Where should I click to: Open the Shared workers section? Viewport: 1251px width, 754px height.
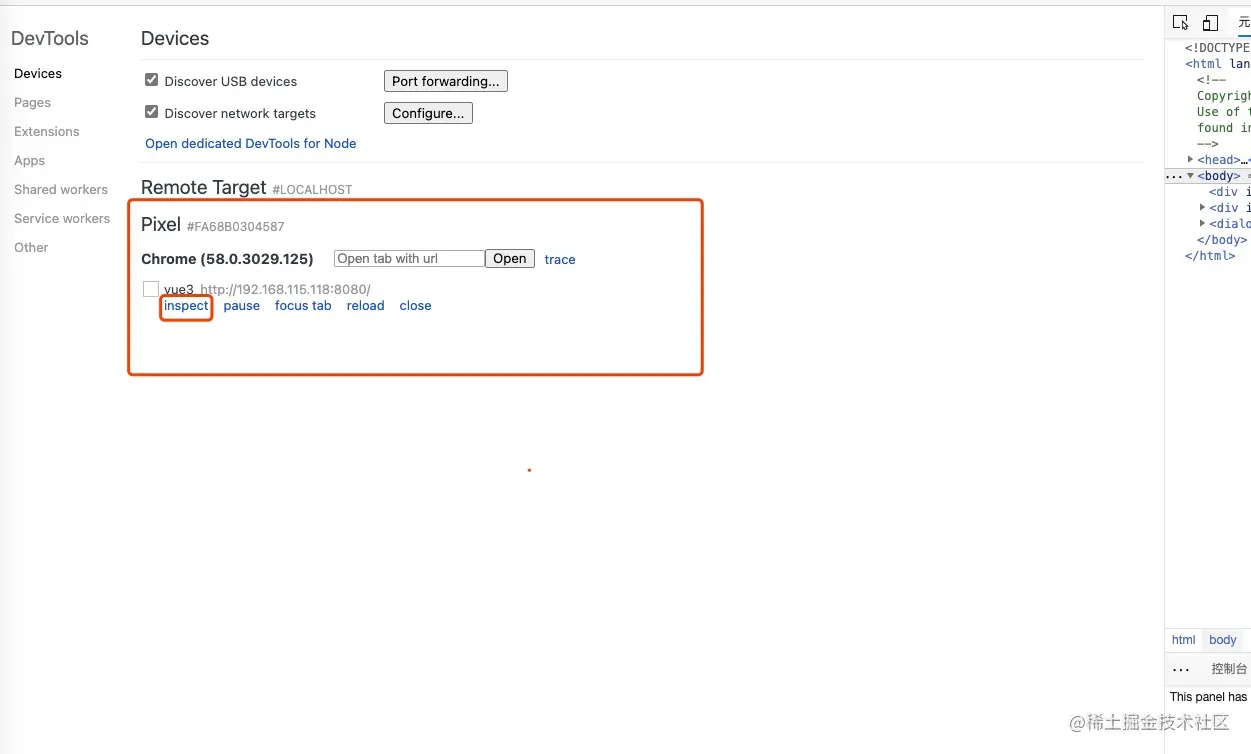pyautogui.click(x=61, y=190)
